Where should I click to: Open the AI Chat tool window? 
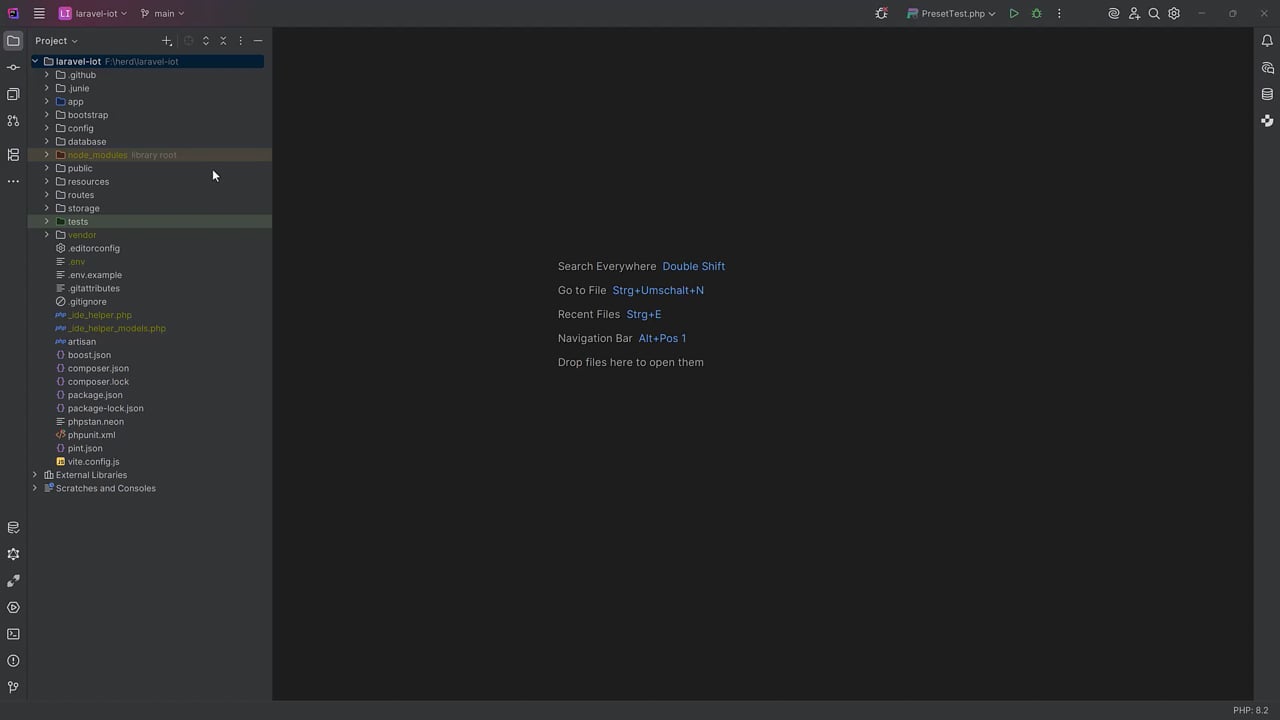point(1267,68)
